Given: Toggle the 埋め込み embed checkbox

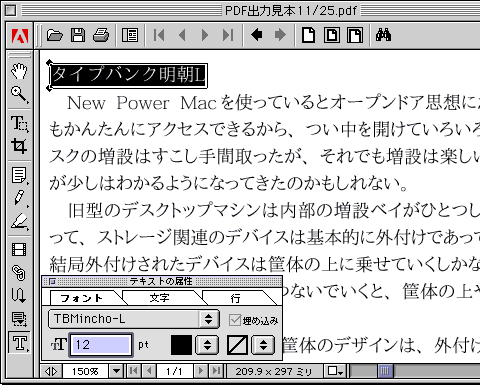Looking at the screenshot, I should click(235, 320).
